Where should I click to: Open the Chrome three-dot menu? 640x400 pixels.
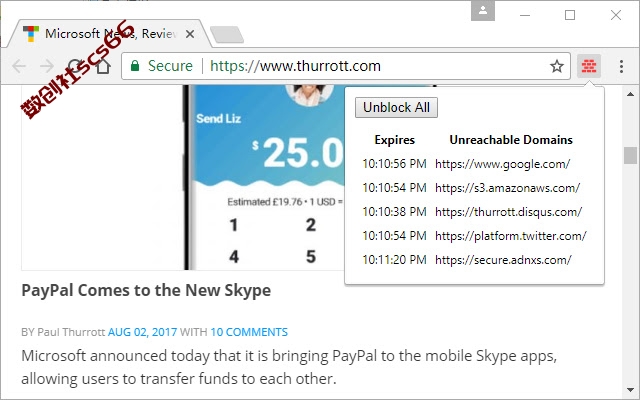coord(621,66)
